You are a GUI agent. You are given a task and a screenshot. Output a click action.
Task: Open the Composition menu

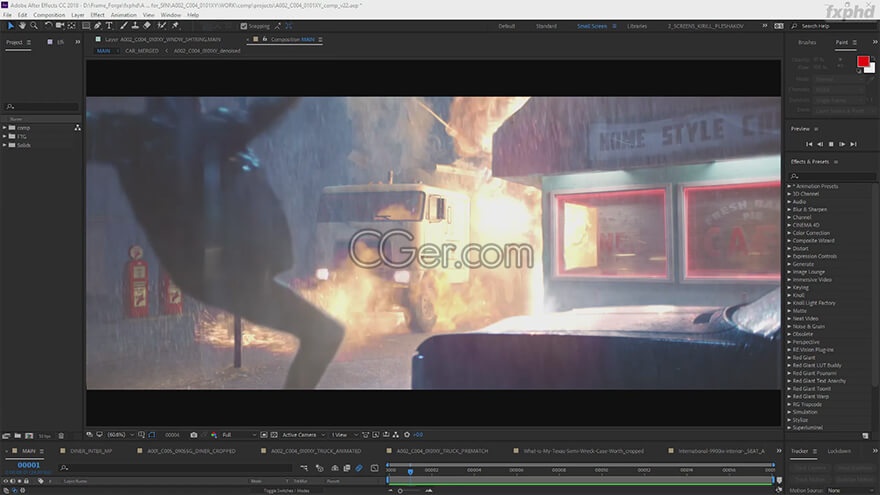pyautogui.click(x=49, y=15)
